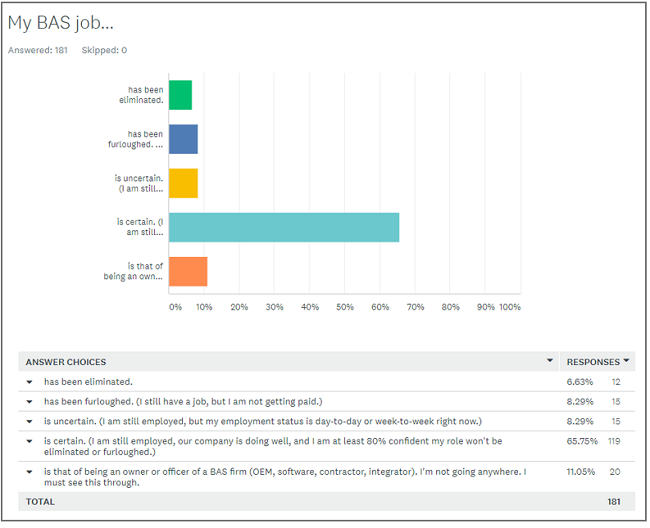650x528 pixels.
Task: Click the TOTAL row label
Action: 40,502
